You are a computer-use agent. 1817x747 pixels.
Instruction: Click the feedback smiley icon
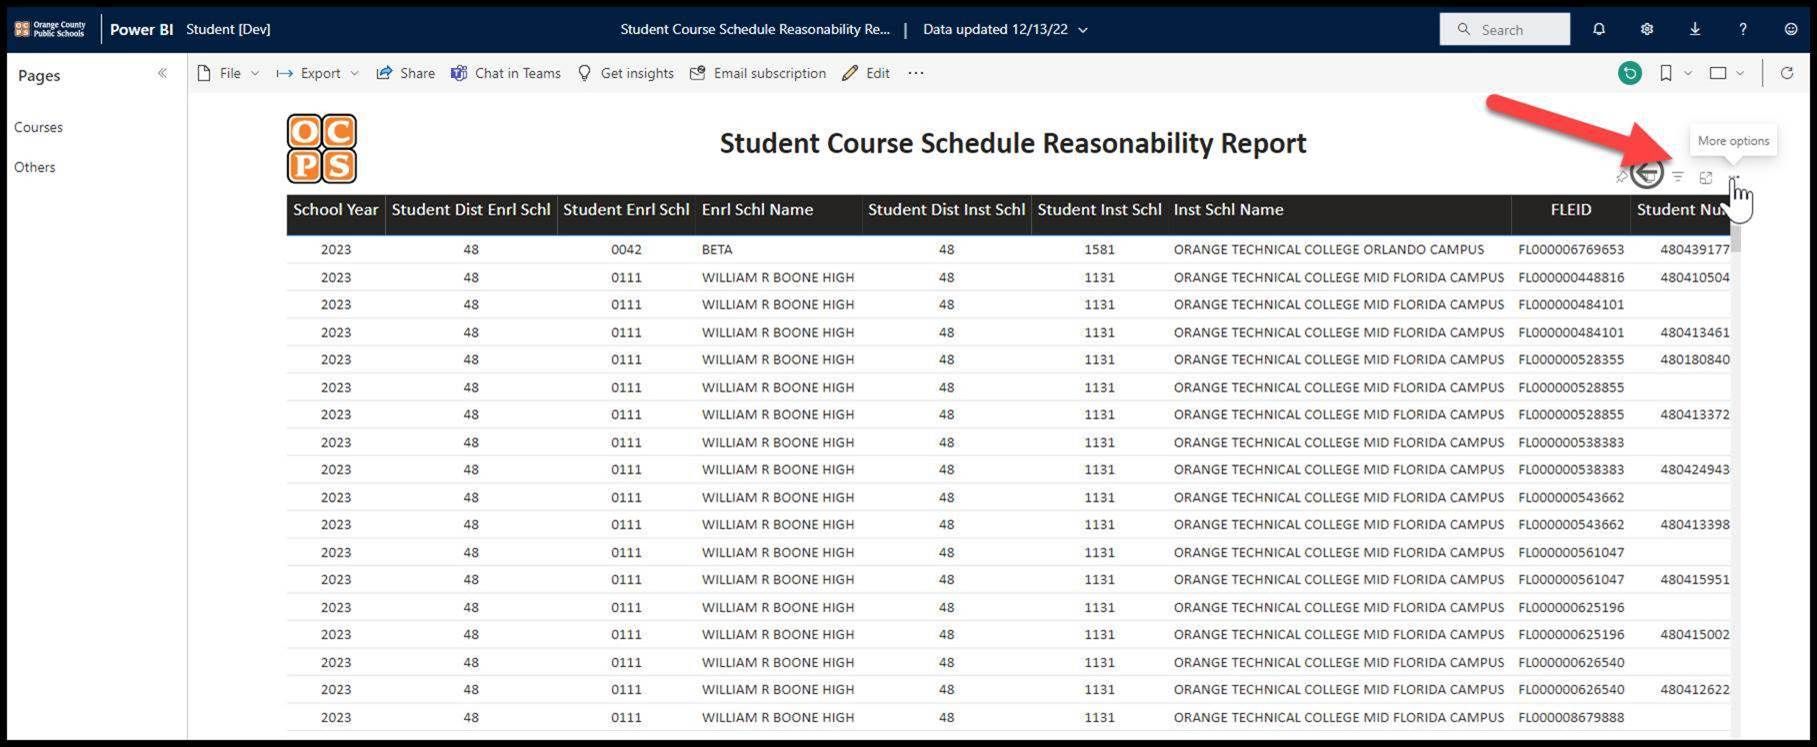tap(1791, 30)
